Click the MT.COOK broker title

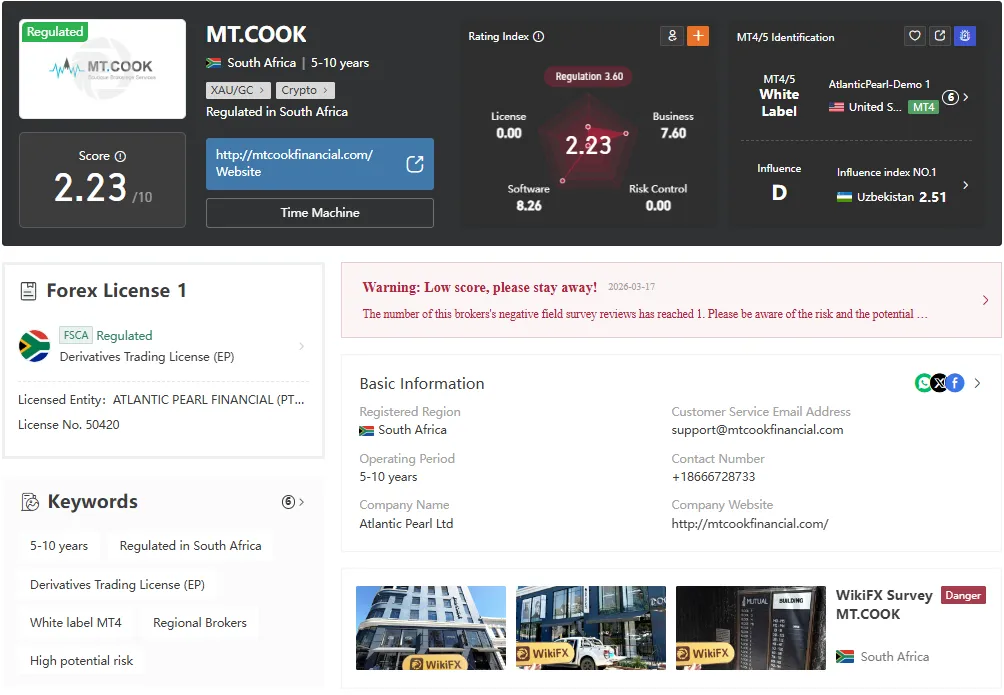click(256, 35)
